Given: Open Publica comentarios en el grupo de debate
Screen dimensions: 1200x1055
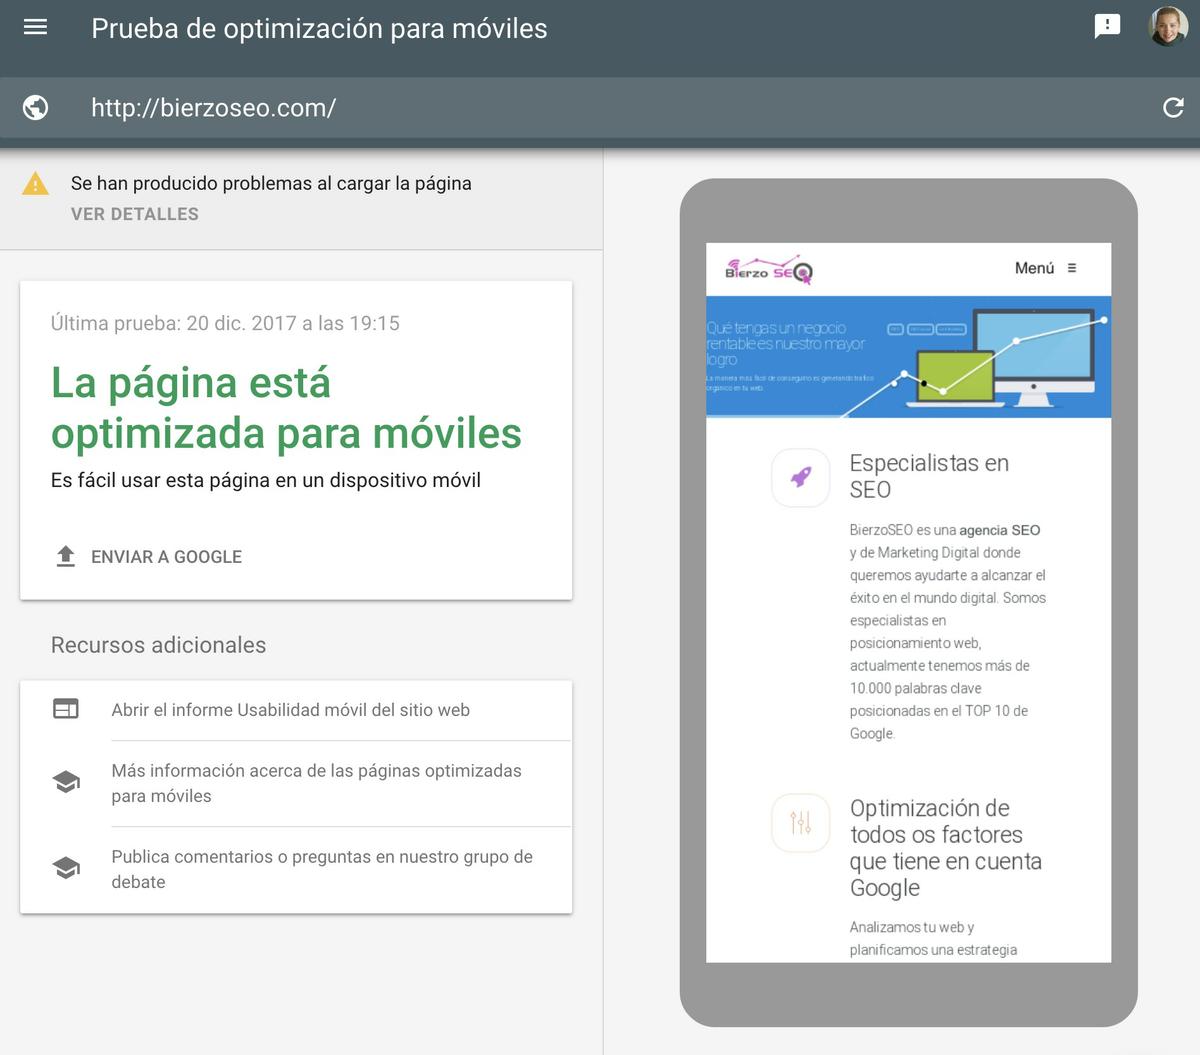Looking at the screenshot, I should coord(322,869).
